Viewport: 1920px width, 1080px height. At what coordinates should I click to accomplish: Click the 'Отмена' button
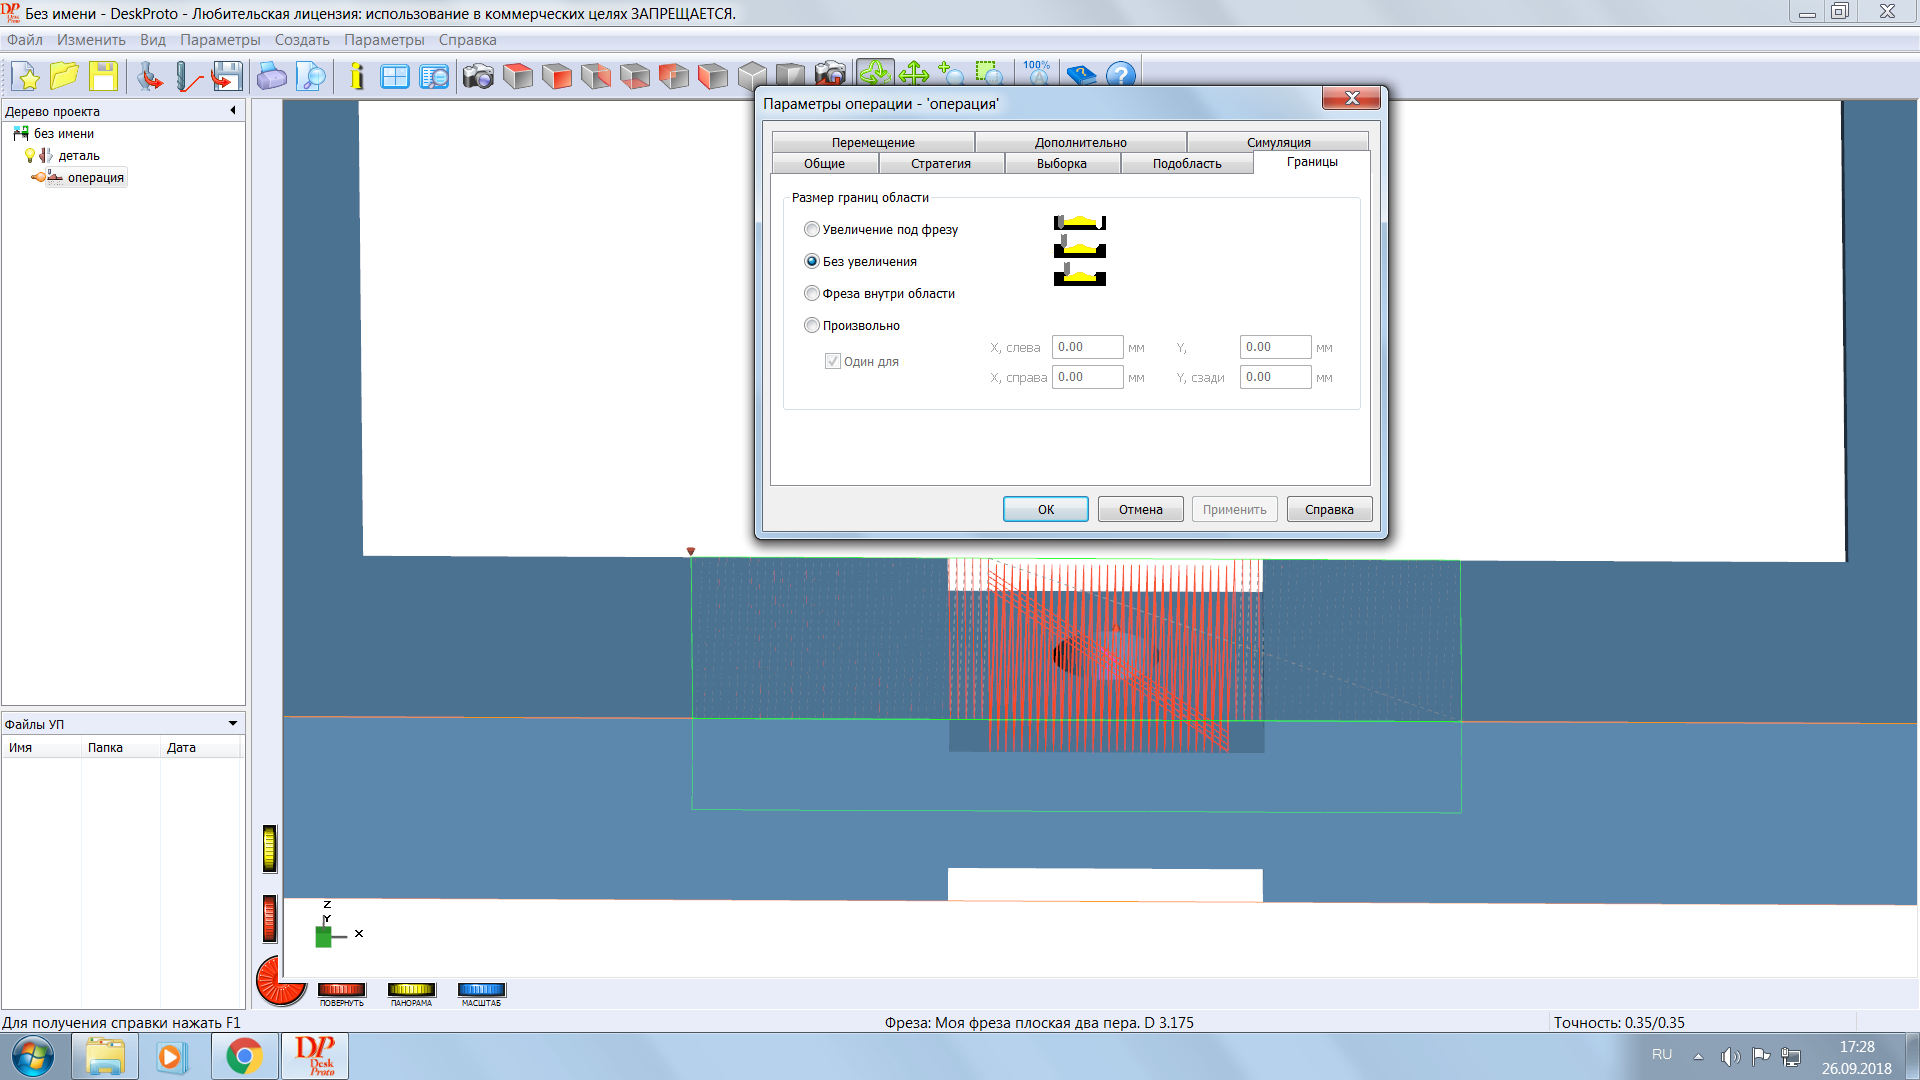(x=1140, y=510)
